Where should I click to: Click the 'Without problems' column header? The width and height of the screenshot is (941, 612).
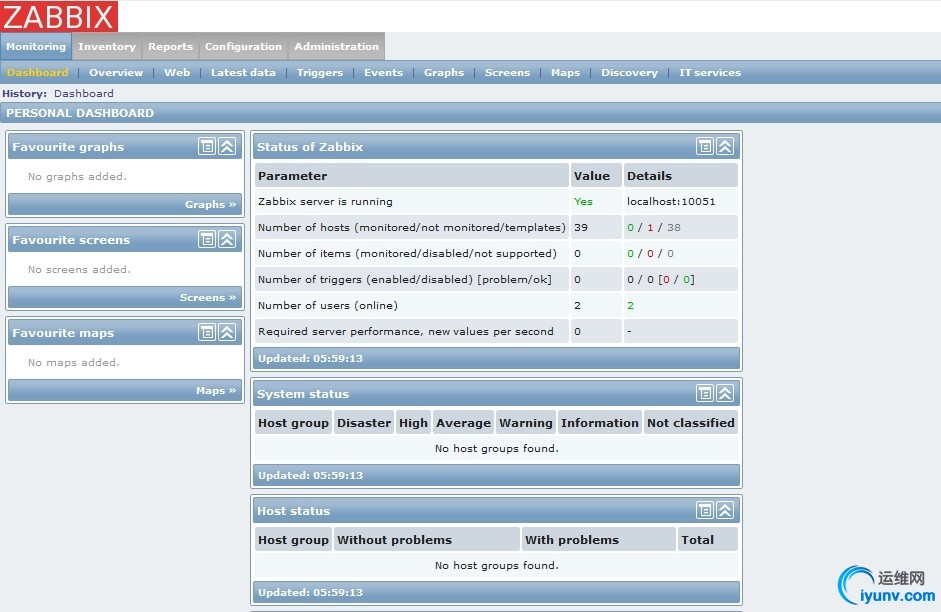coord(427,540)
